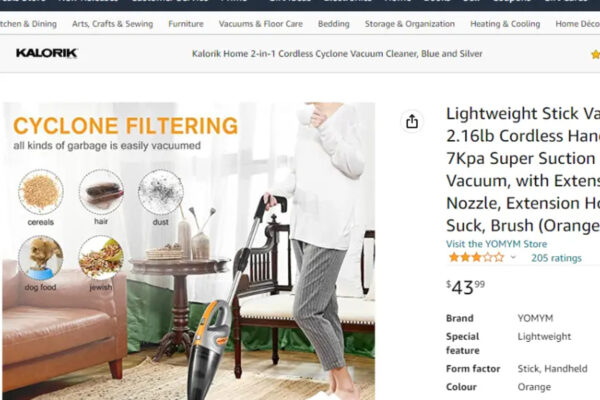Screen dimensions: 600x400
Task: Select Heating & Cooling category
Action: pyautogui.click(x=505, y=24)
